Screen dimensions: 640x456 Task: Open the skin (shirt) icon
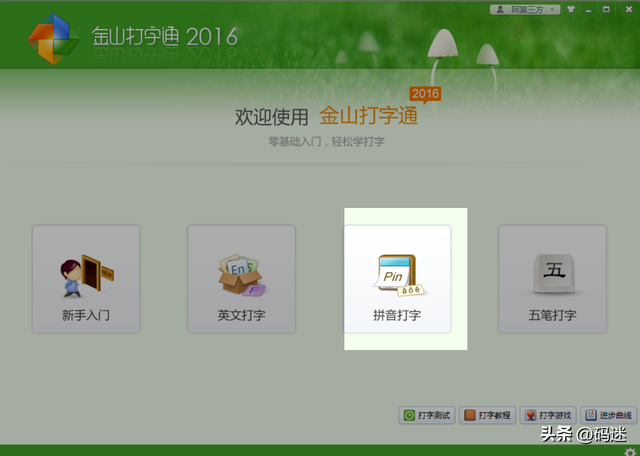571,9
